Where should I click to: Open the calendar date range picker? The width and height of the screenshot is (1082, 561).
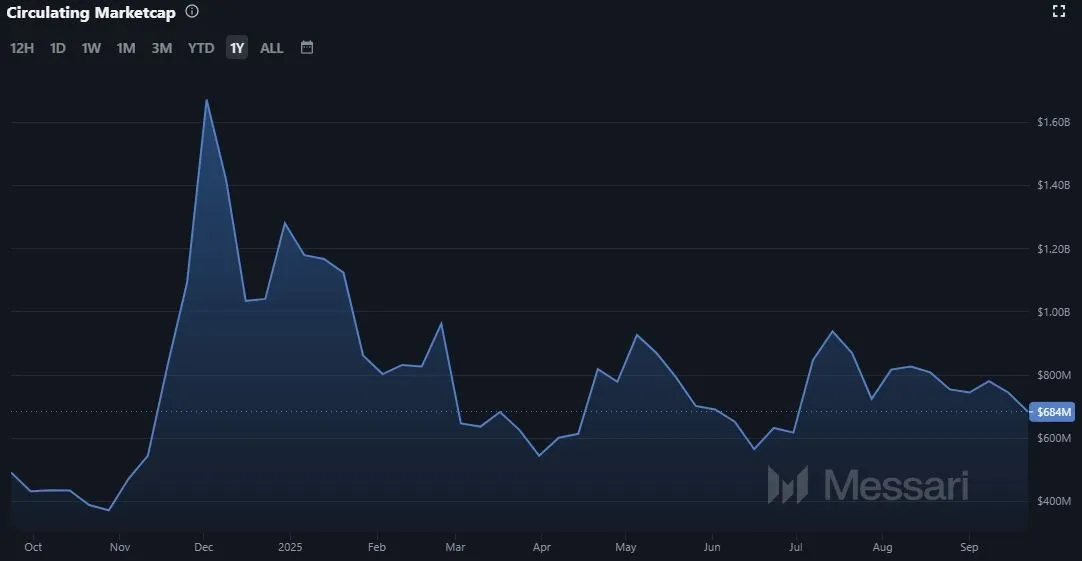pyautogui.click(x=307, y=47)
